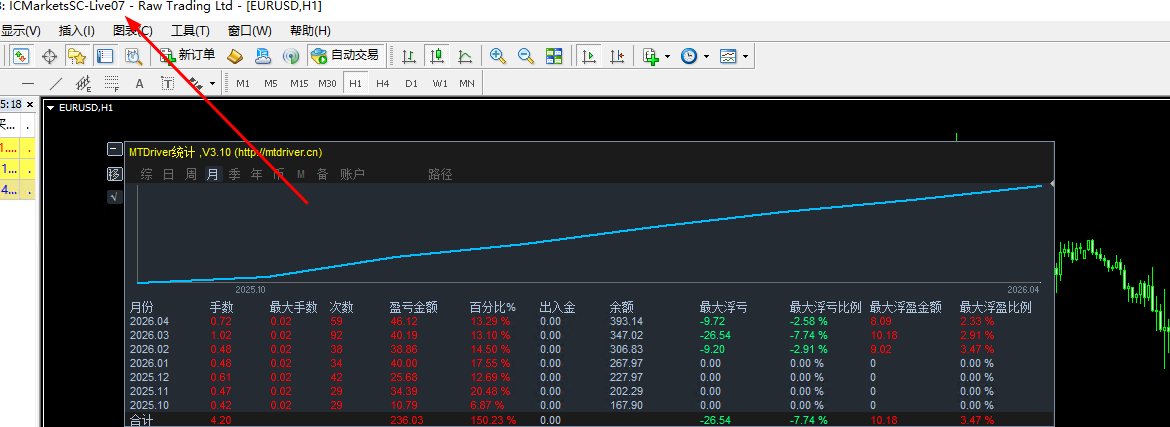
Task: Toggle the Terminal panel icon
Action: 105,56
